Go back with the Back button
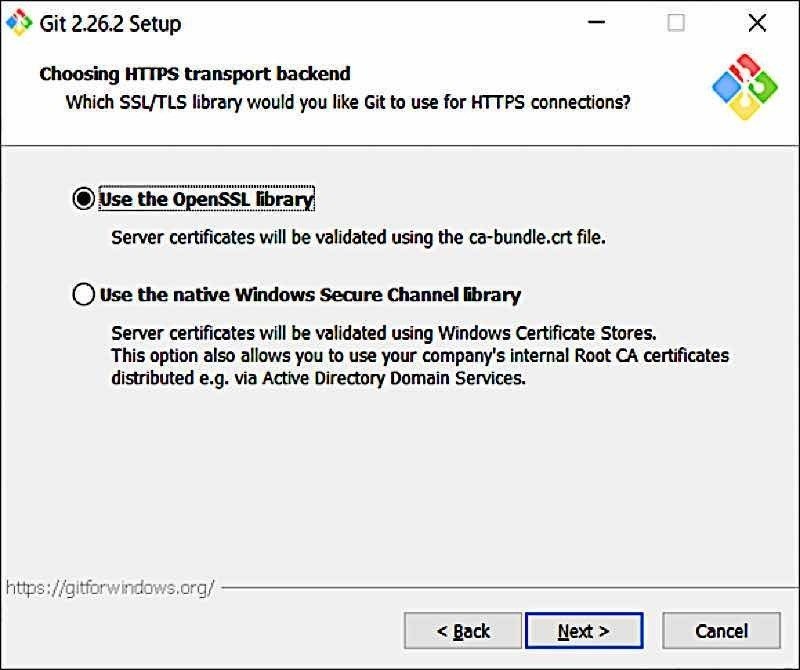Viewport: 800px width, 670px height. click(x=463, y=631)
